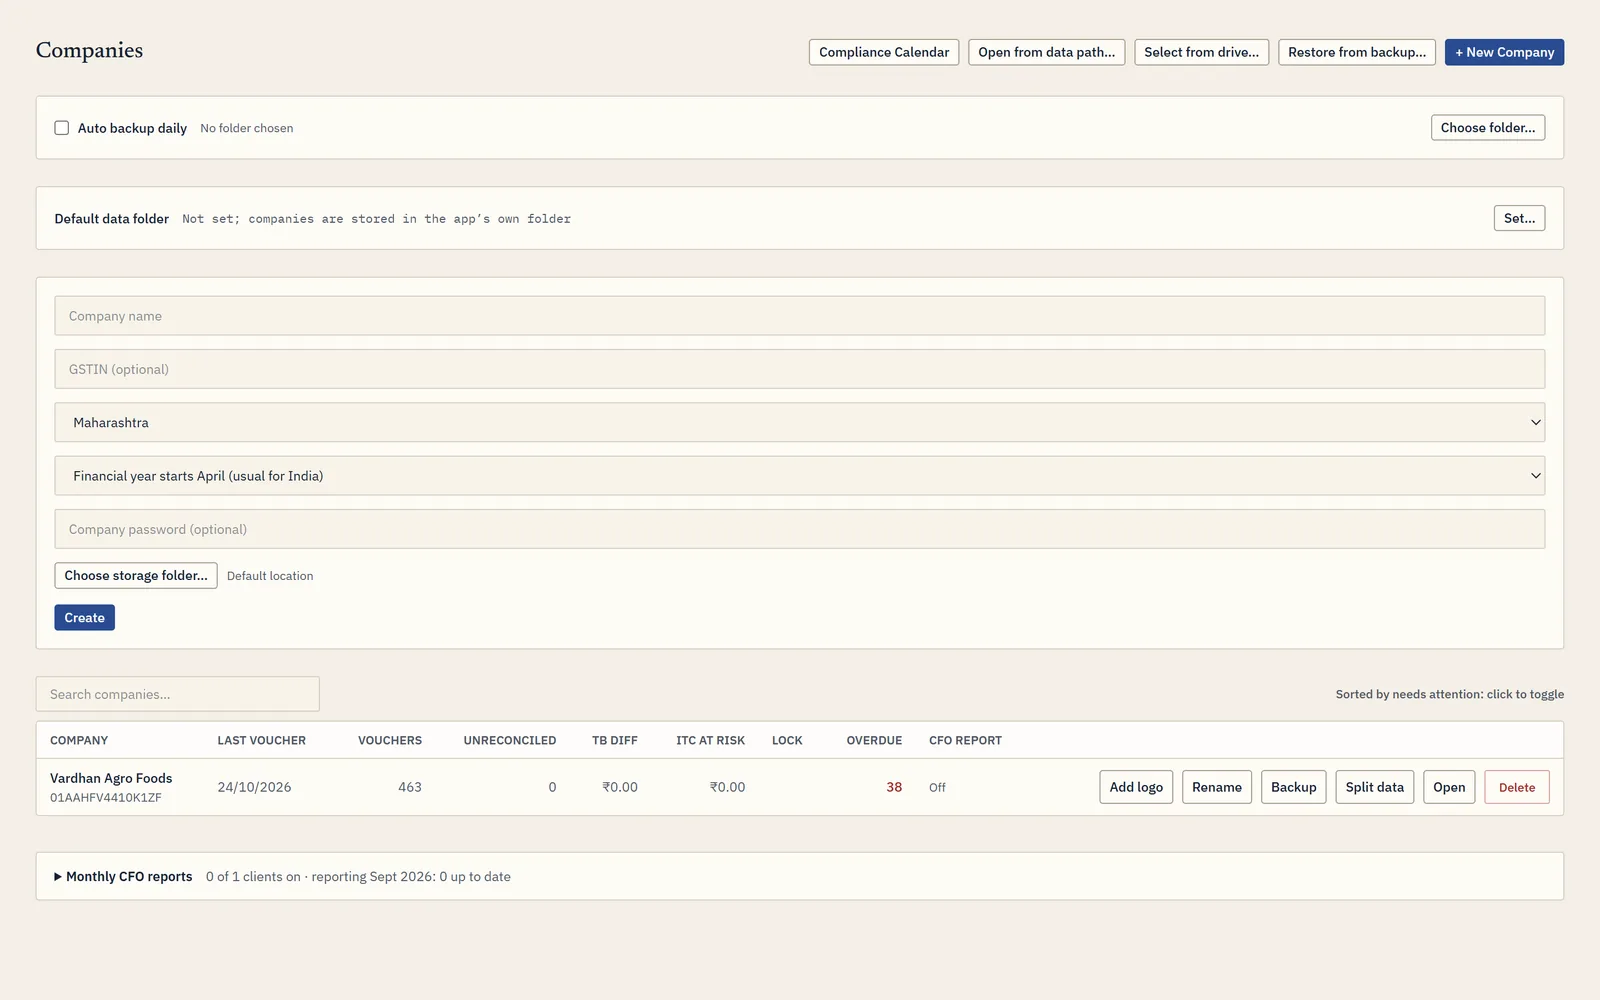The image size is (1600, 1000).
Task: Toggle CFO report Off for Vardhan Agro Foods
Action: pos(937,788)
